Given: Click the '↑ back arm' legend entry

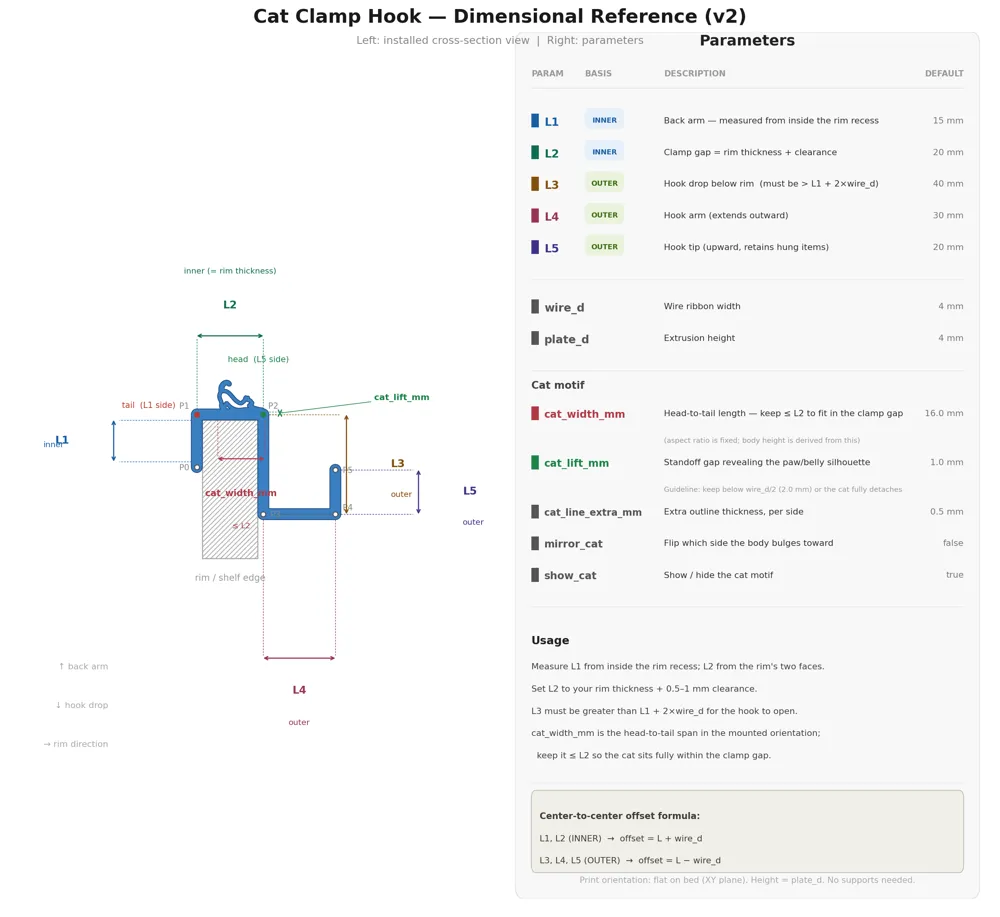Looking at the screenshot, I should (83, 666).
